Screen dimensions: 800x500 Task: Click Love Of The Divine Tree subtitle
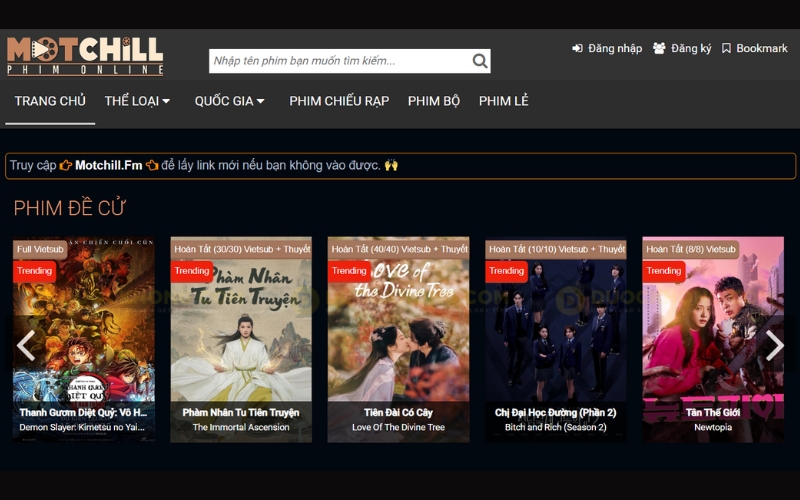tap(398, 428)
